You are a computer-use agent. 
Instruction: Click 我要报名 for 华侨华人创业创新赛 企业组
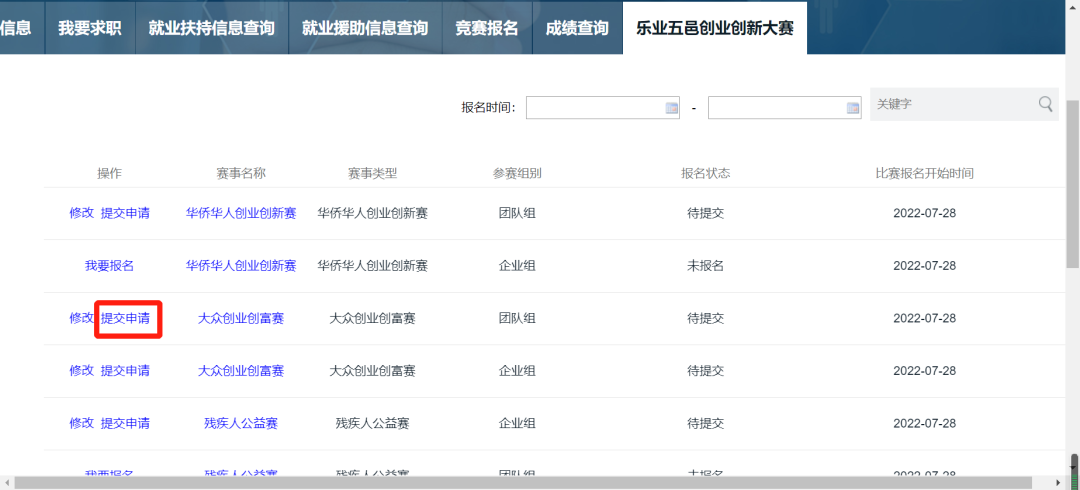coord(109,266)
